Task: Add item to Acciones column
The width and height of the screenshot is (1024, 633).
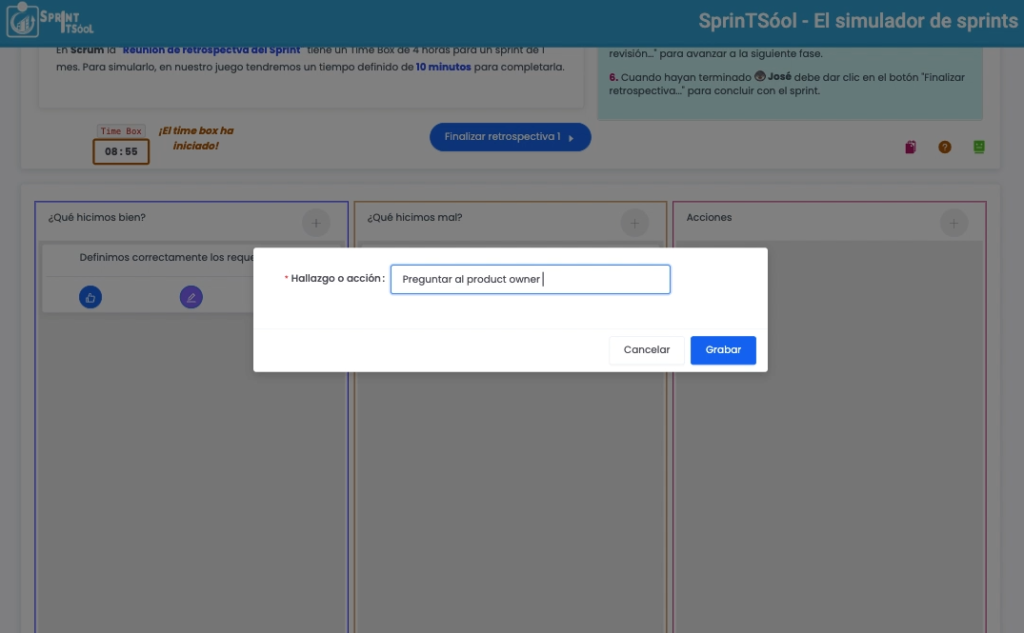Action: click(x=953, y=223)
